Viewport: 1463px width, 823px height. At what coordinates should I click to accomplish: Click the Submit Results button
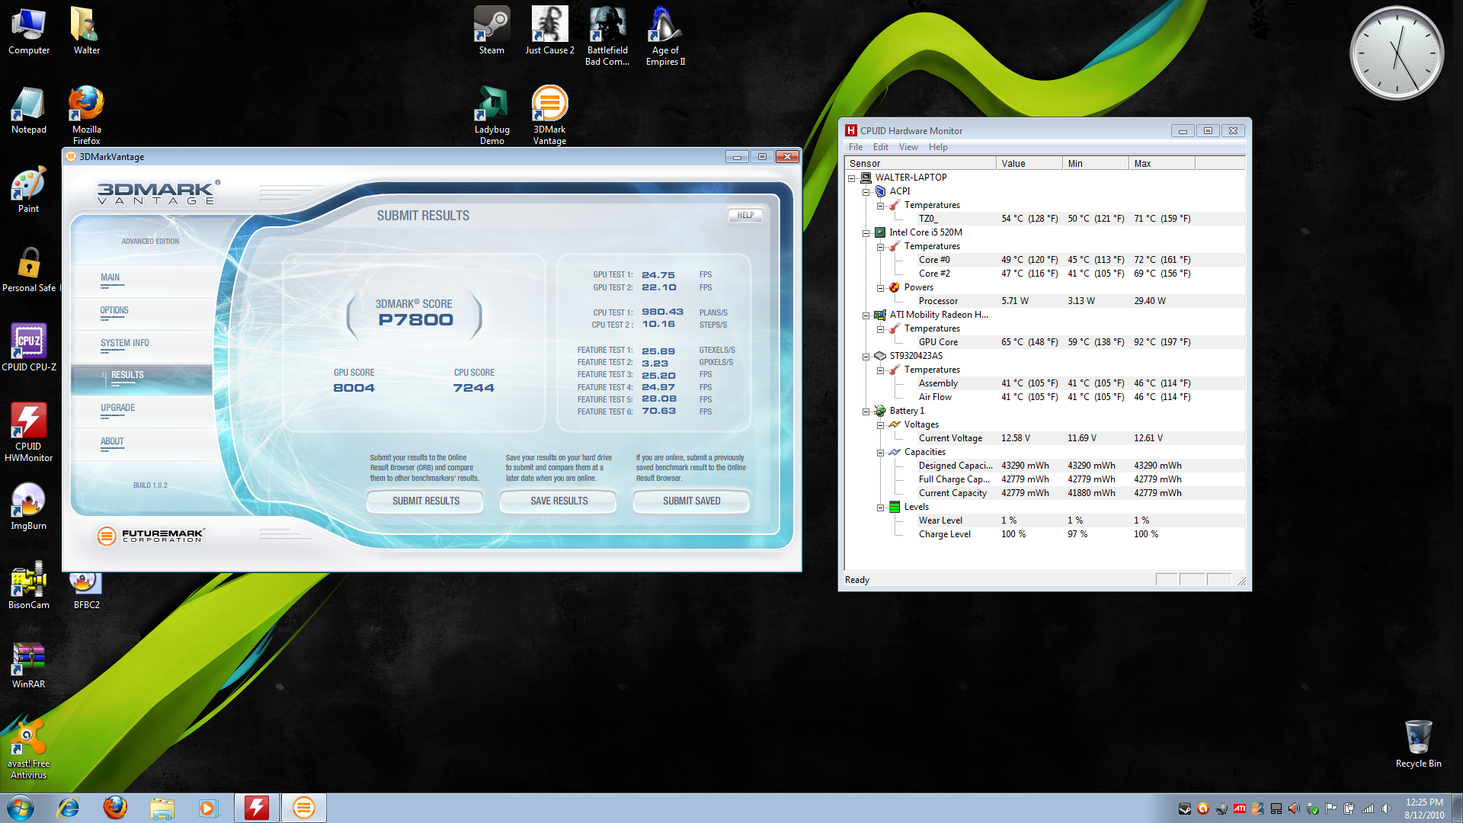426,501
